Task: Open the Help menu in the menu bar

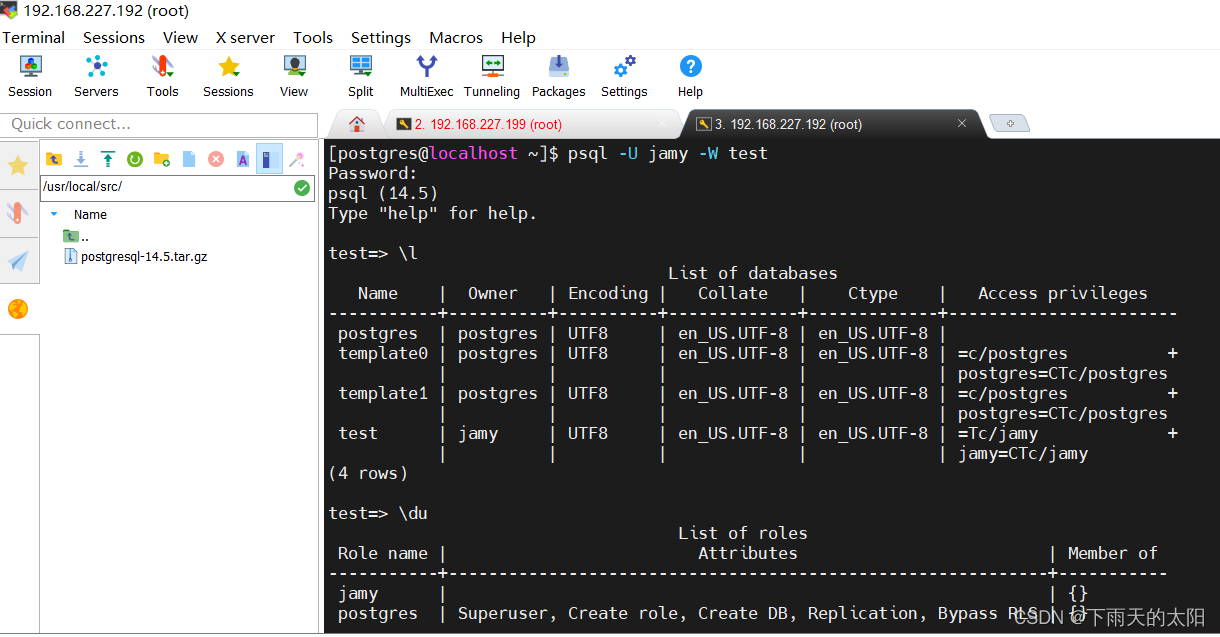Action: tap(518, 37)
